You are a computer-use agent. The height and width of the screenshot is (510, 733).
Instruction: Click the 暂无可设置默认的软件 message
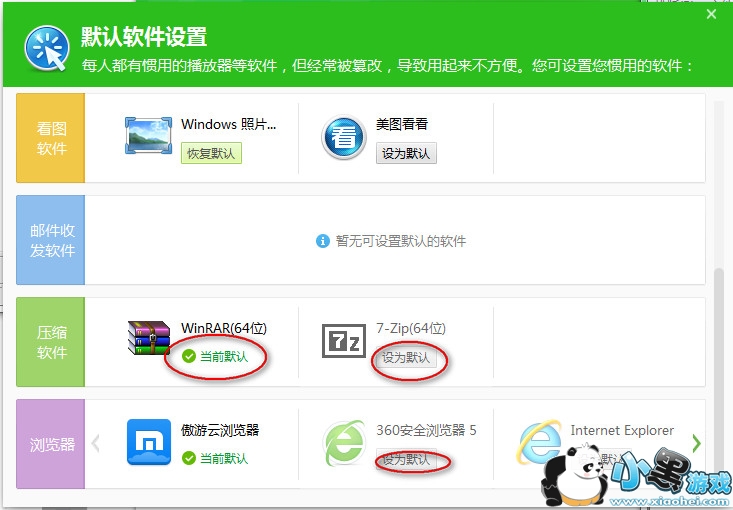point(401,241)
